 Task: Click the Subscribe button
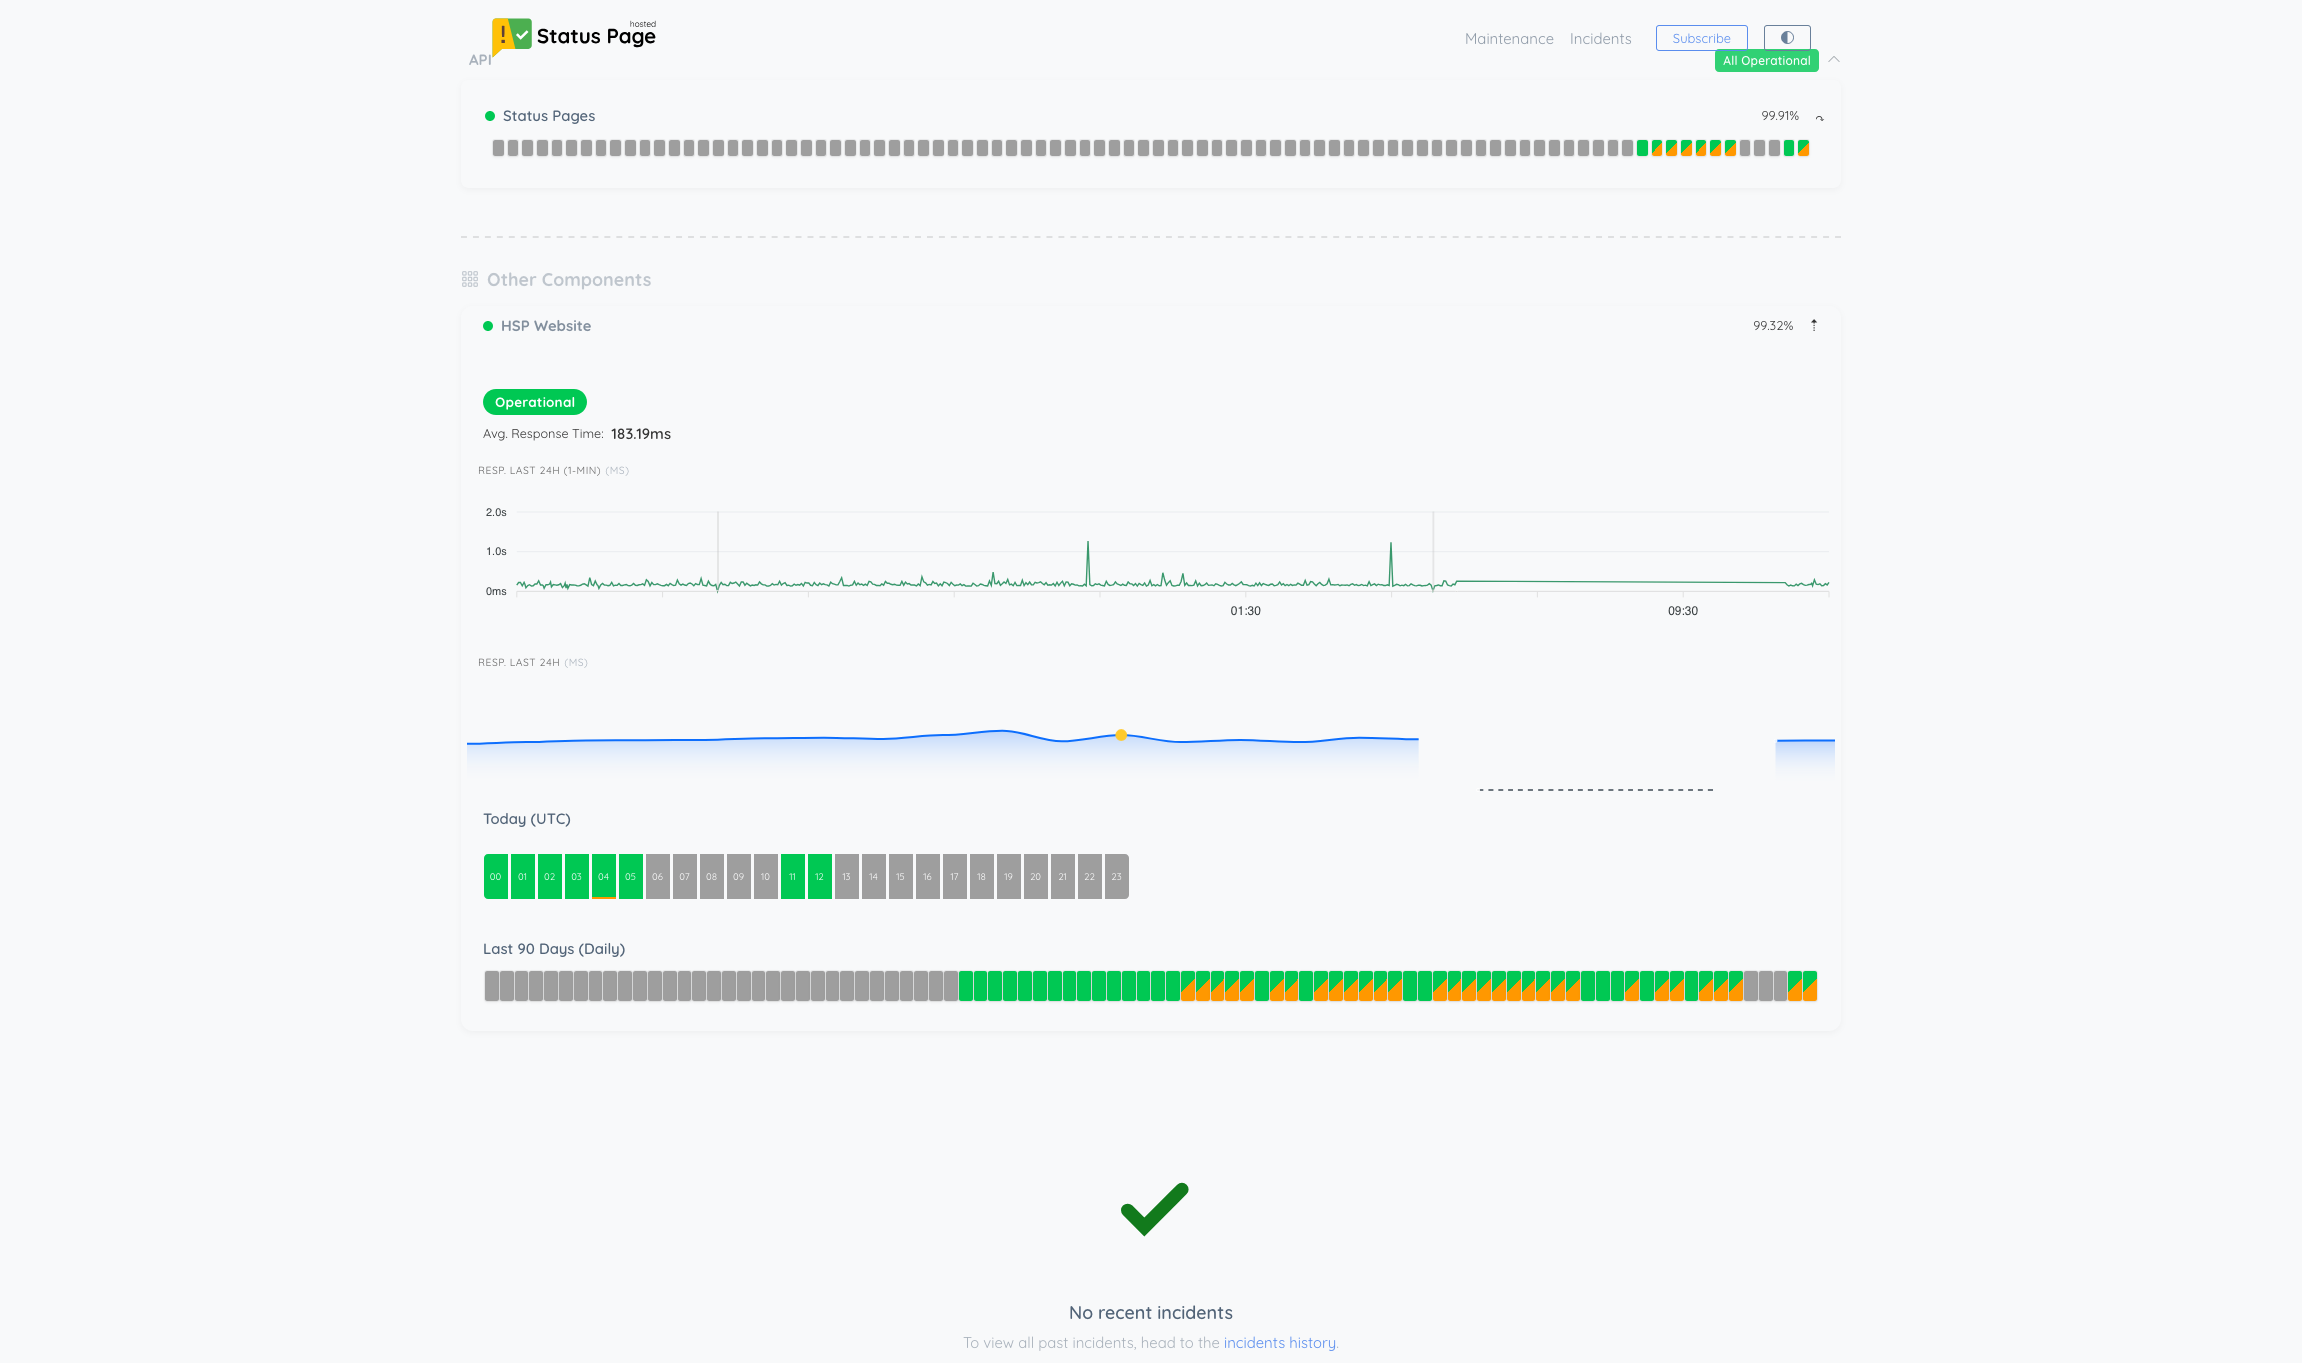(x=1701, y=37)
